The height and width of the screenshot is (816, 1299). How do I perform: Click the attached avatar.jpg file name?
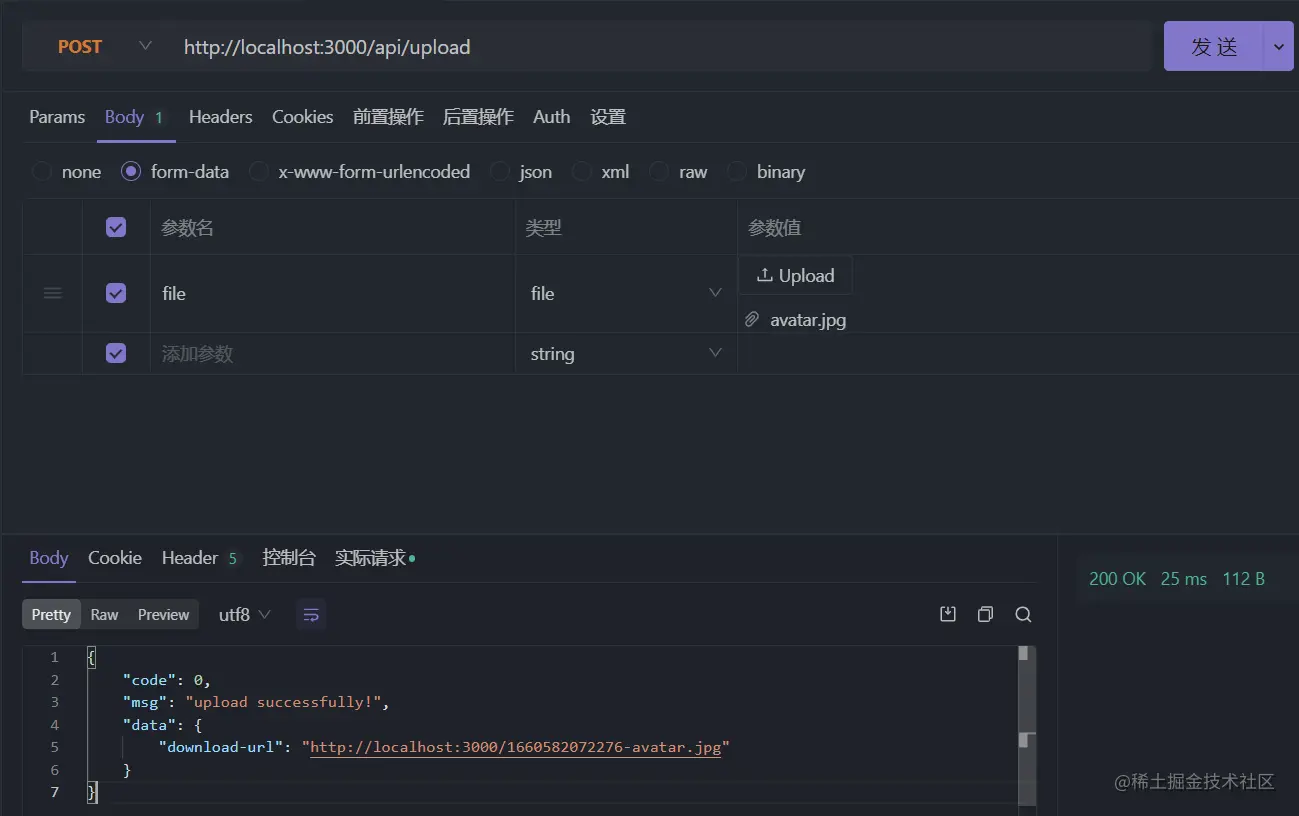coord(808,320)
